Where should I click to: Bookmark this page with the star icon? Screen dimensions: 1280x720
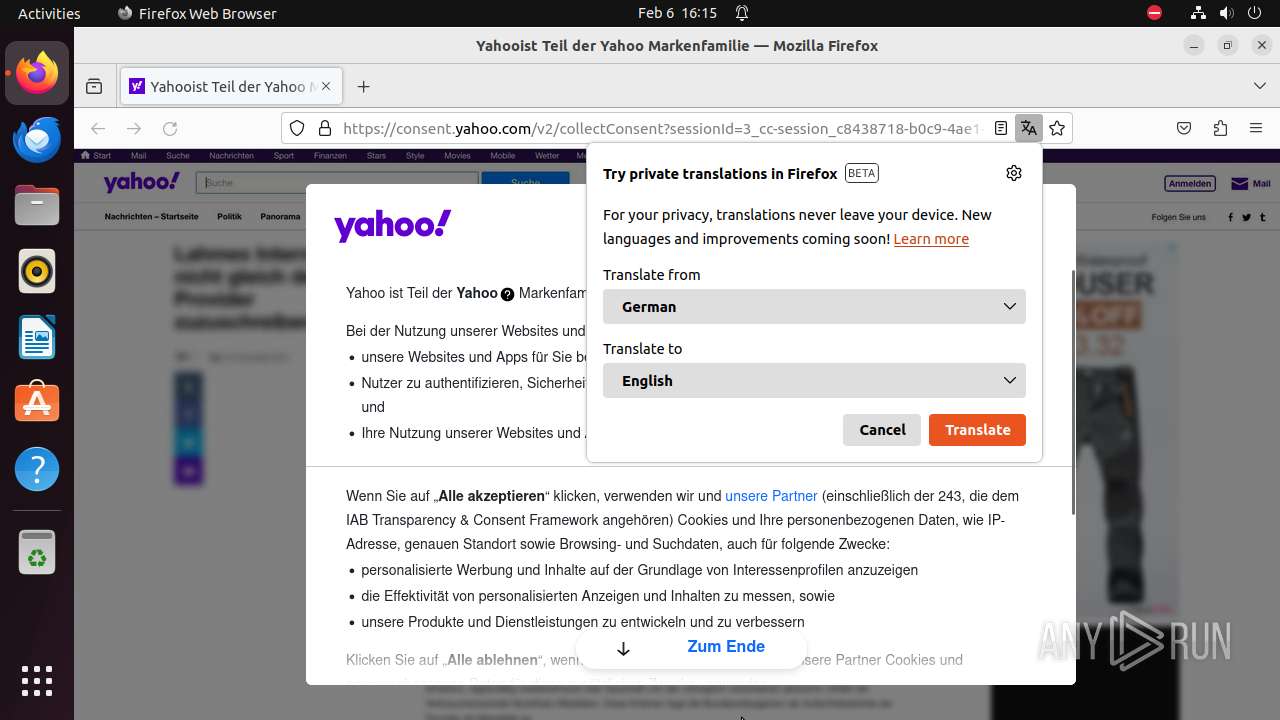(1057, 128)
